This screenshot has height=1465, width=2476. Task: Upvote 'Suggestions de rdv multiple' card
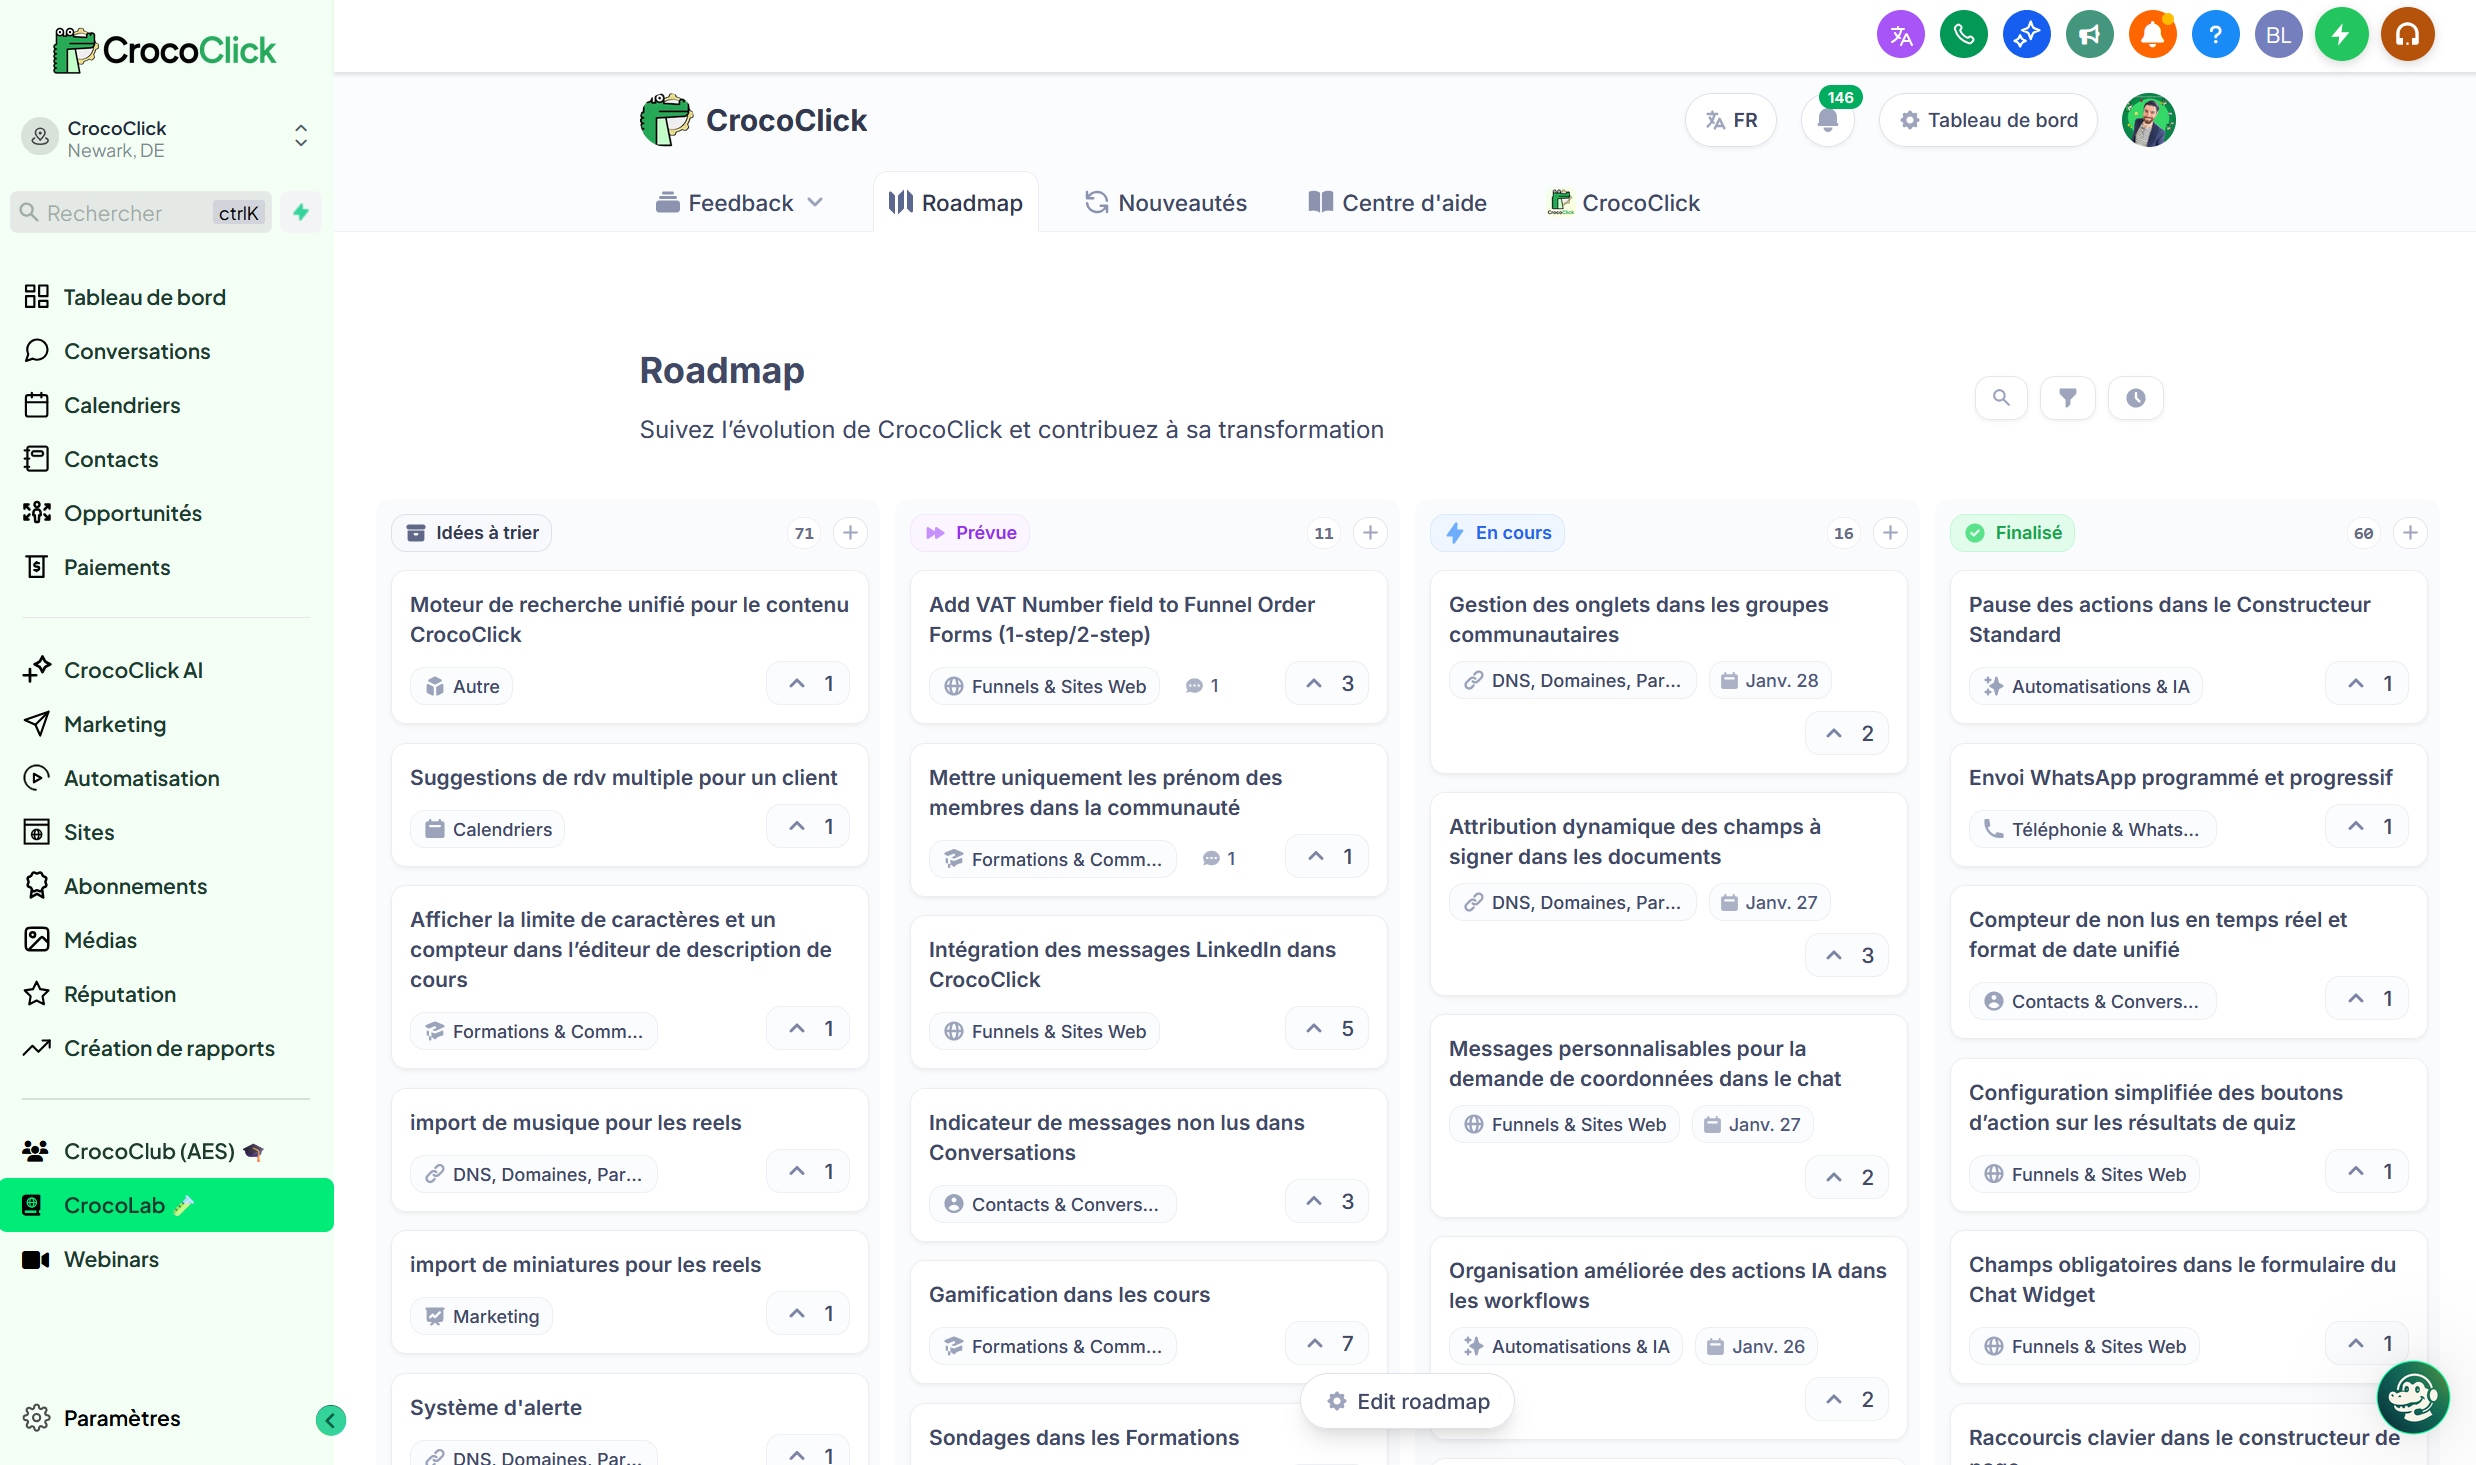(x=809, y=827)
